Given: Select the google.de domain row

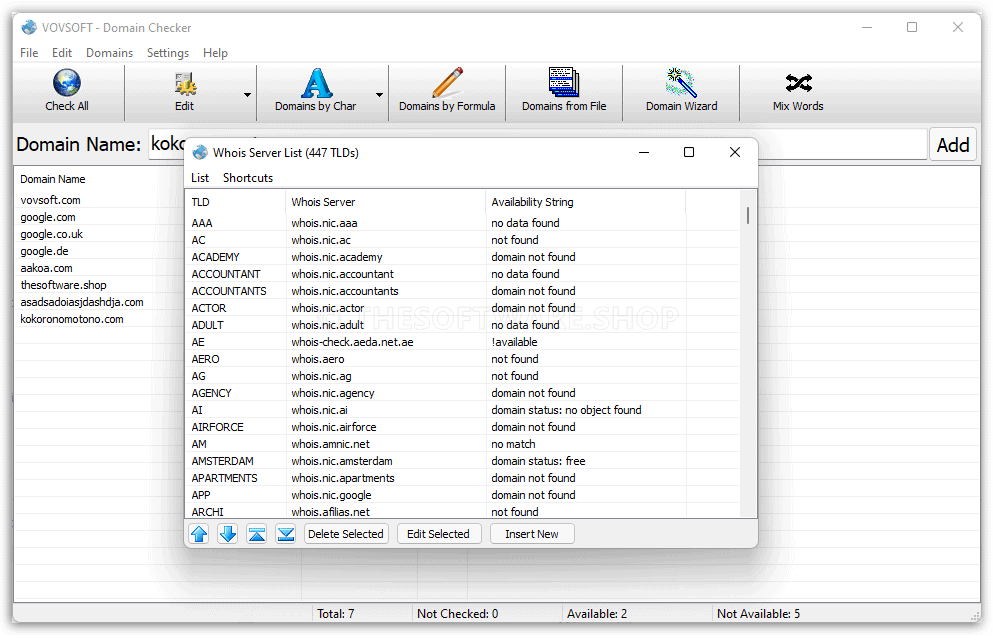Looking at the screenshot, I should (44, 251).
